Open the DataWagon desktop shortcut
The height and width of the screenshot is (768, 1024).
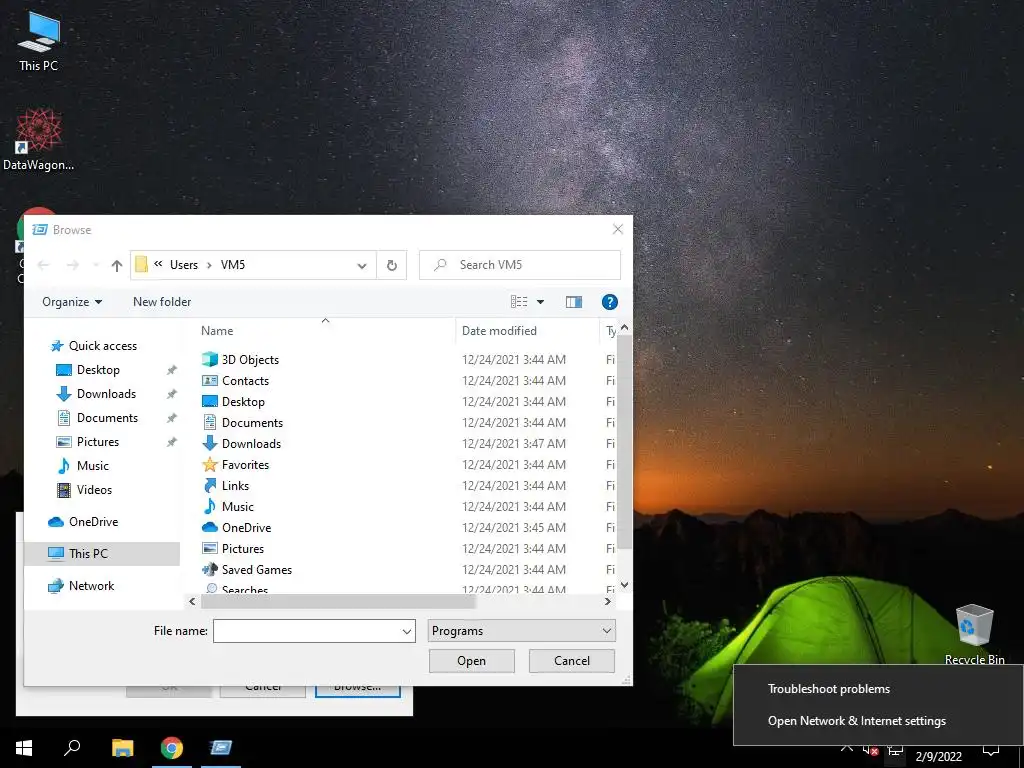click(39, 138)
